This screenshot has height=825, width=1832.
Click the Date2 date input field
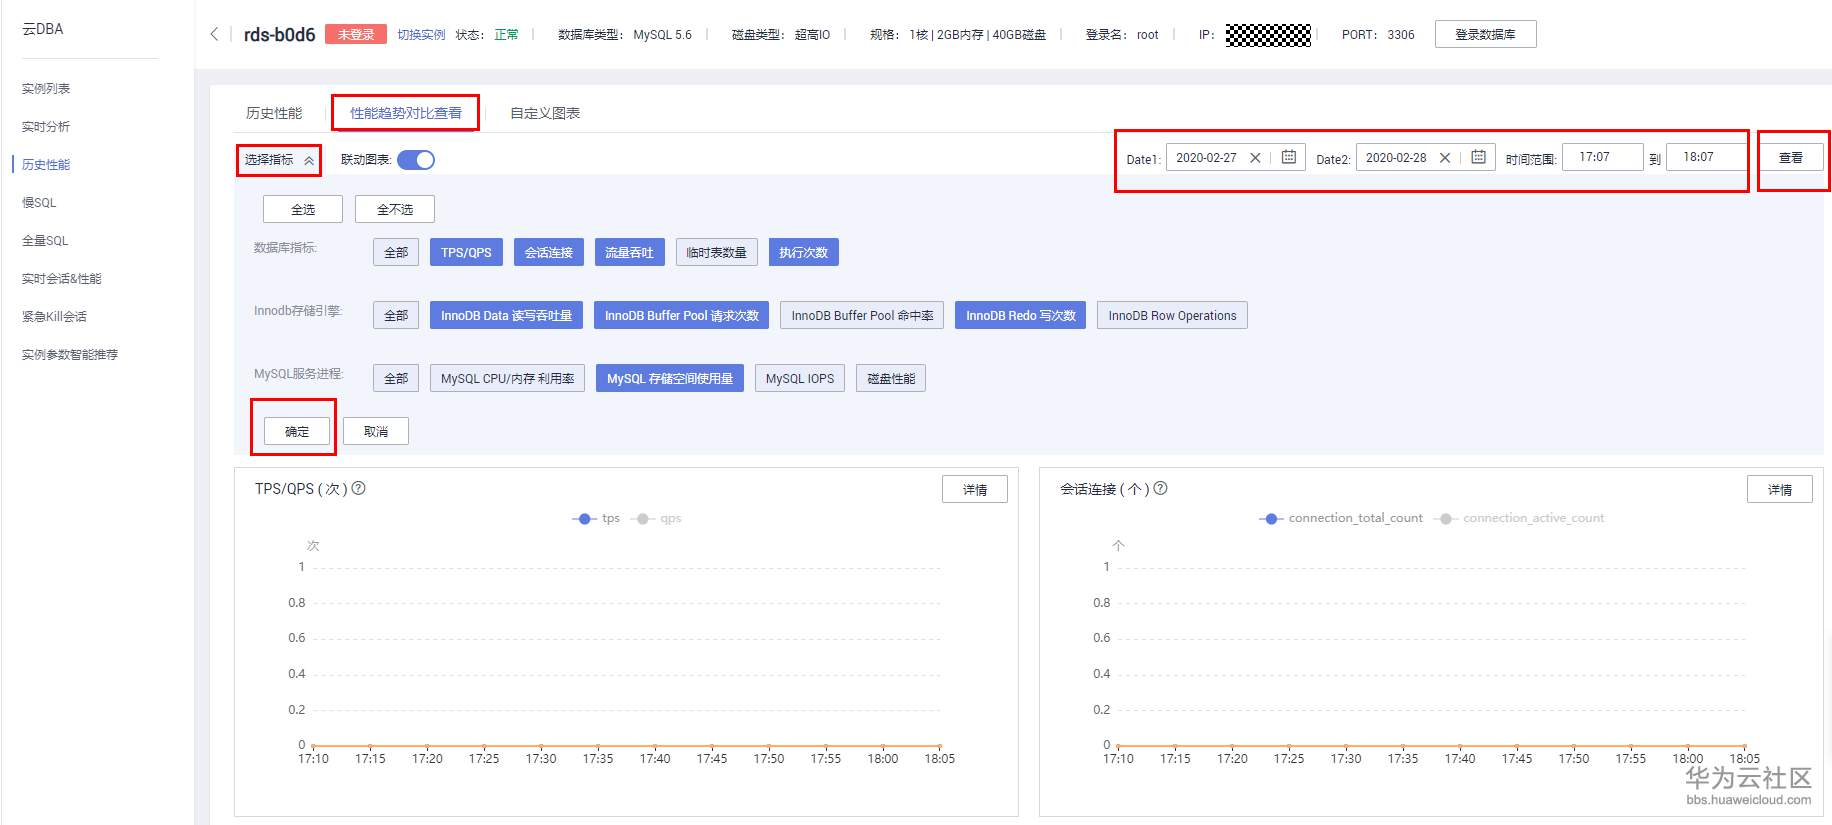coord(1425,157)
